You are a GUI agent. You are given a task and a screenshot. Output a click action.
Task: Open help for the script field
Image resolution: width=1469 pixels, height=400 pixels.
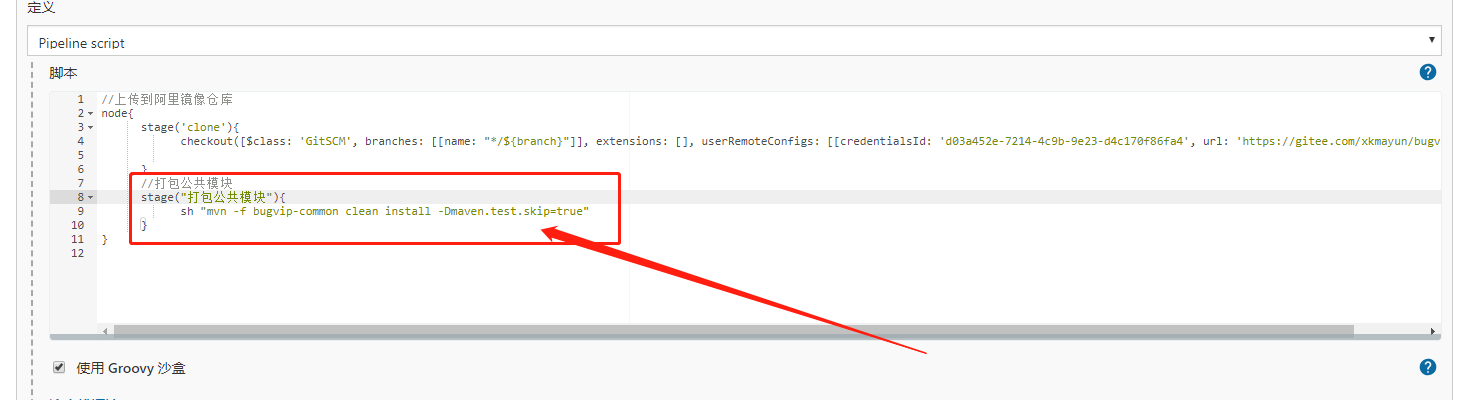click(1428, 72)
